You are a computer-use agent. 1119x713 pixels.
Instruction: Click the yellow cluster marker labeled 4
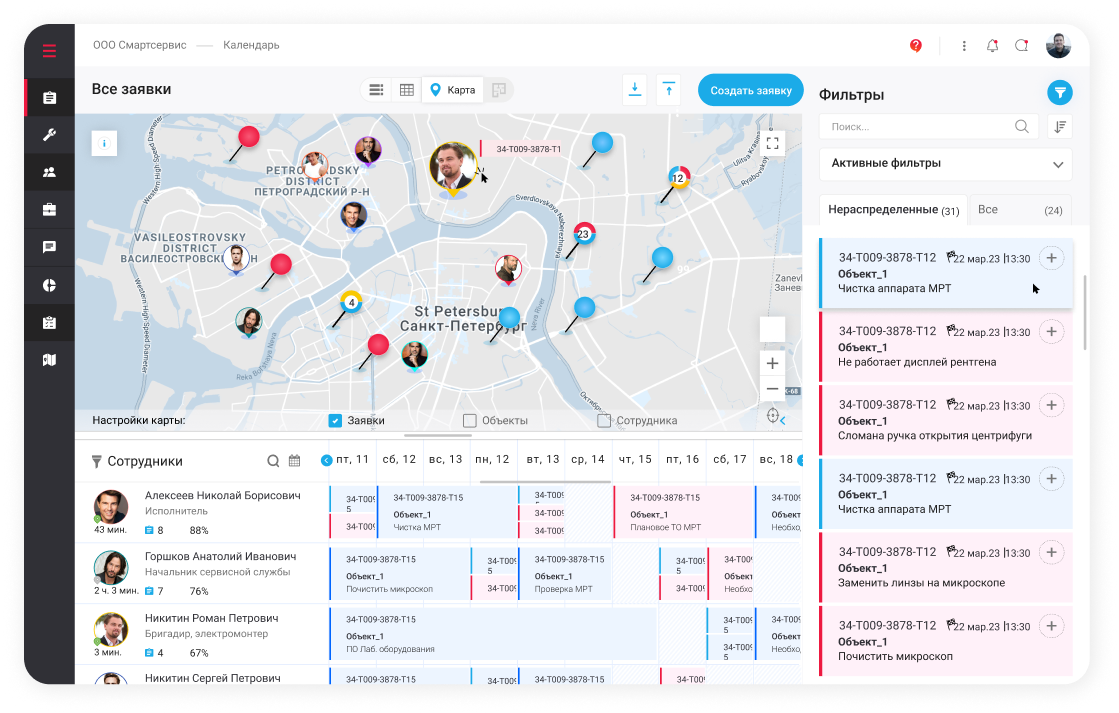[x=351, y=302]
